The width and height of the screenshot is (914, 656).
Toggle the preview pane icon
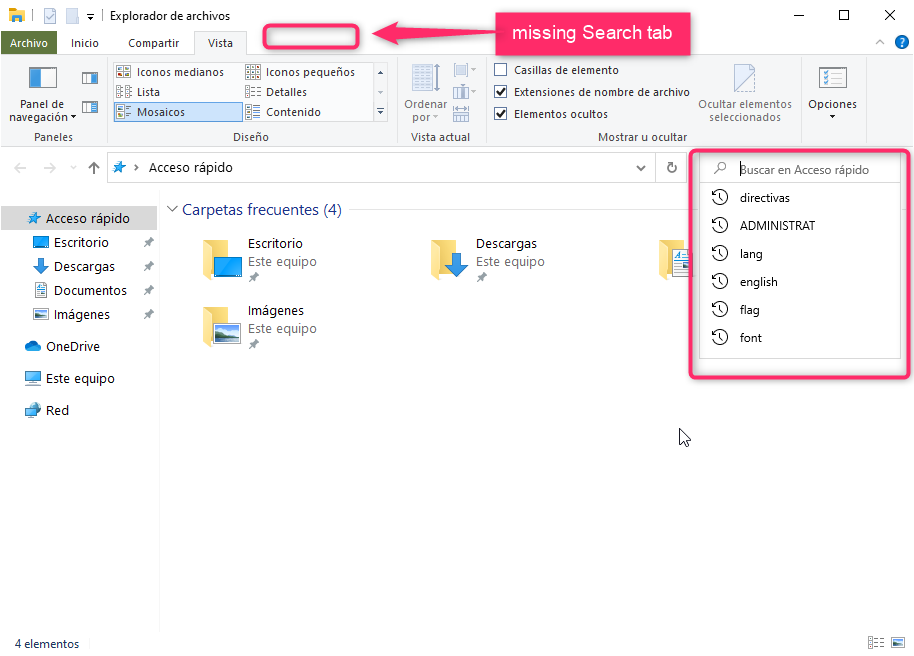[x=90, y=78]
